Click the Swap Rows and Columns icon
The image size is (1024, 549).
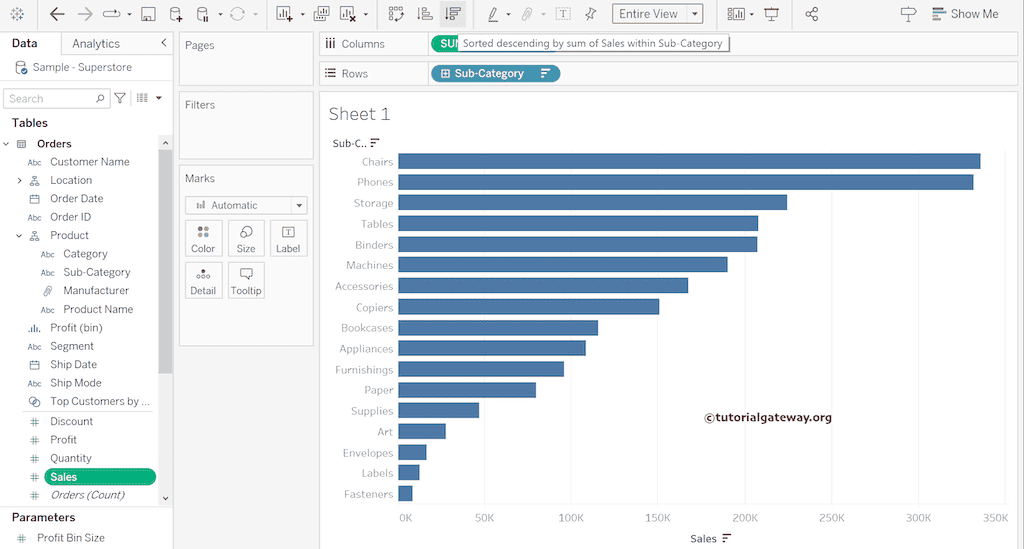[x=397, y=14]
